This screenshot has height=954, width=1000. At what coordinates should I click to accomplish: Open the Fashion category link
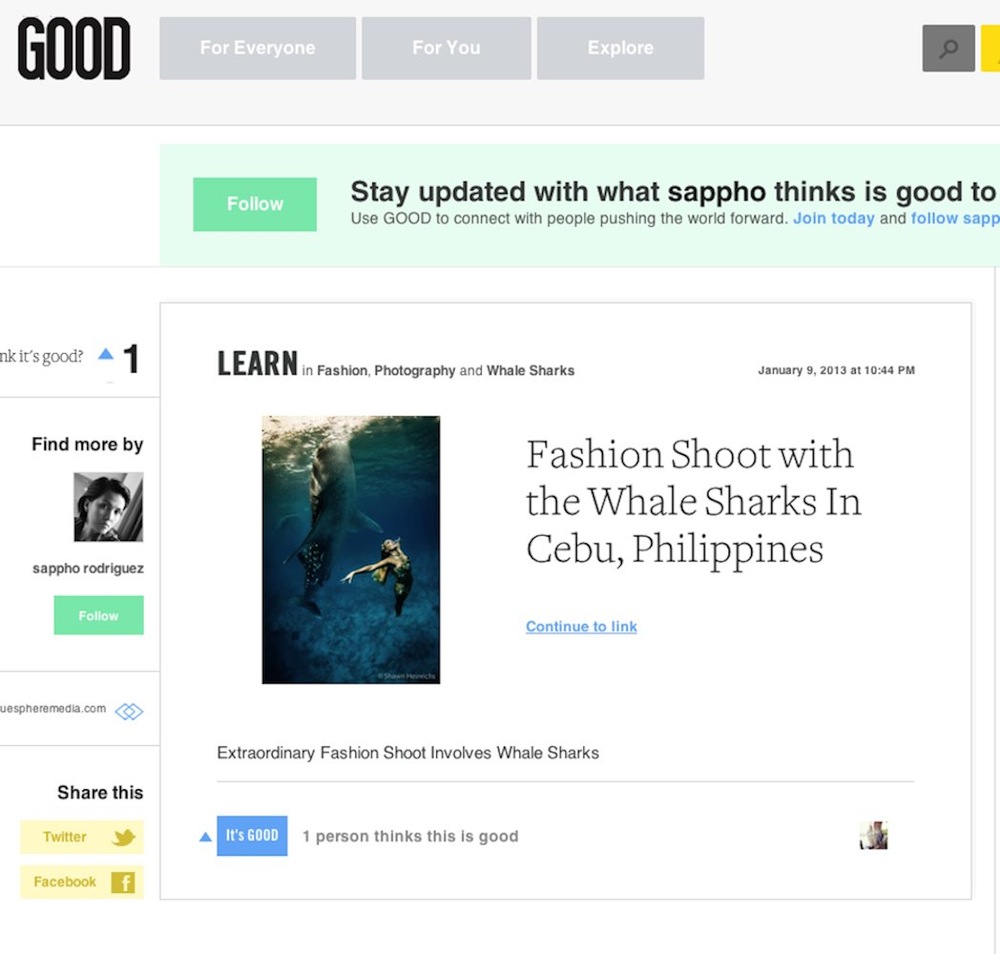coord(342,371)
